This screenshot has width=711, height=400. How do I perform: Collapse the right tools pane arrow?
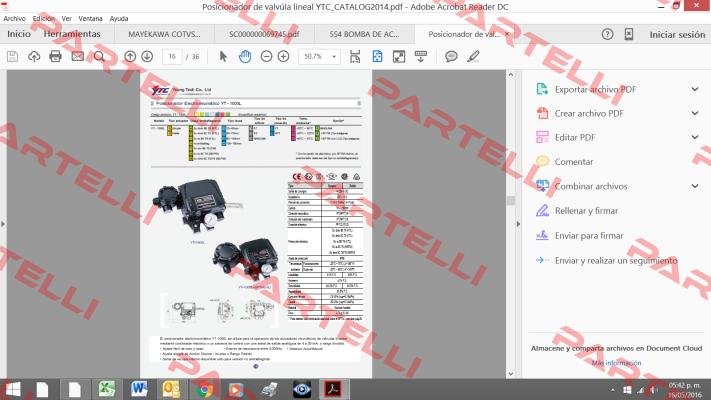[x=518, y=224]
